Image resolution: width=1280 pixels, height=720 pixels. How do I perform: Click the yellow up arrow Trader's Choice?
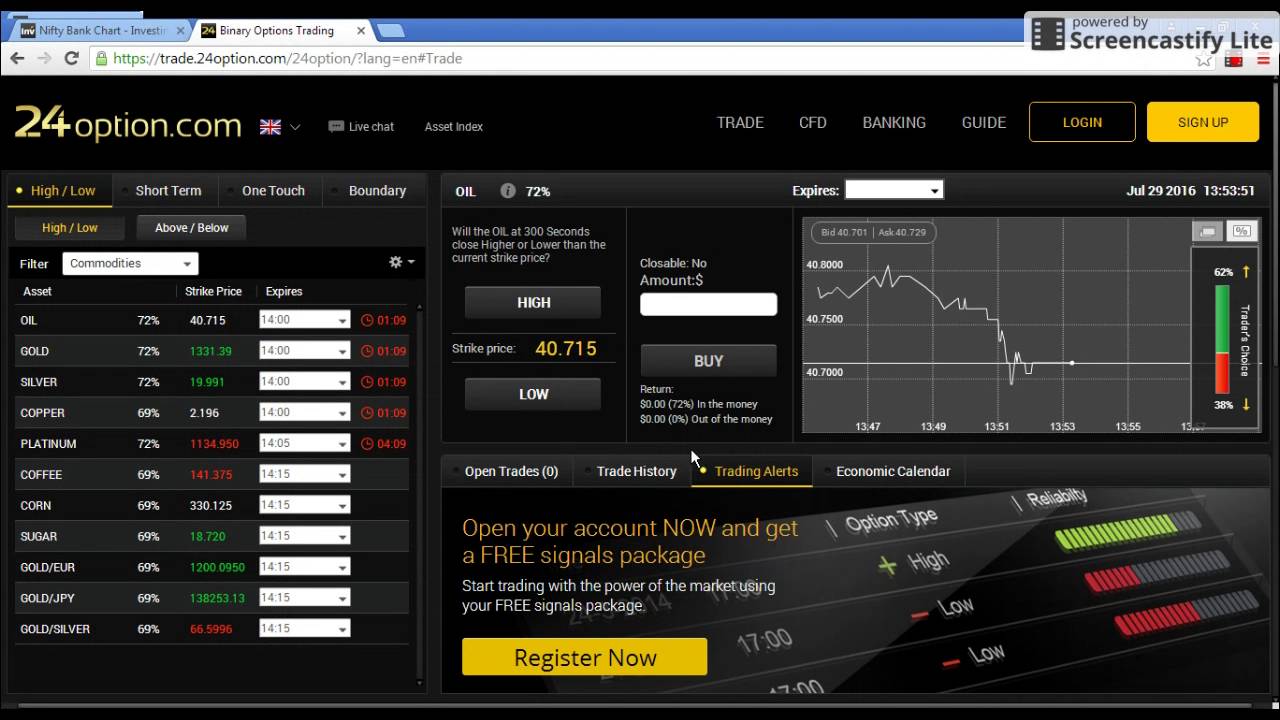tap(1246, 272)
